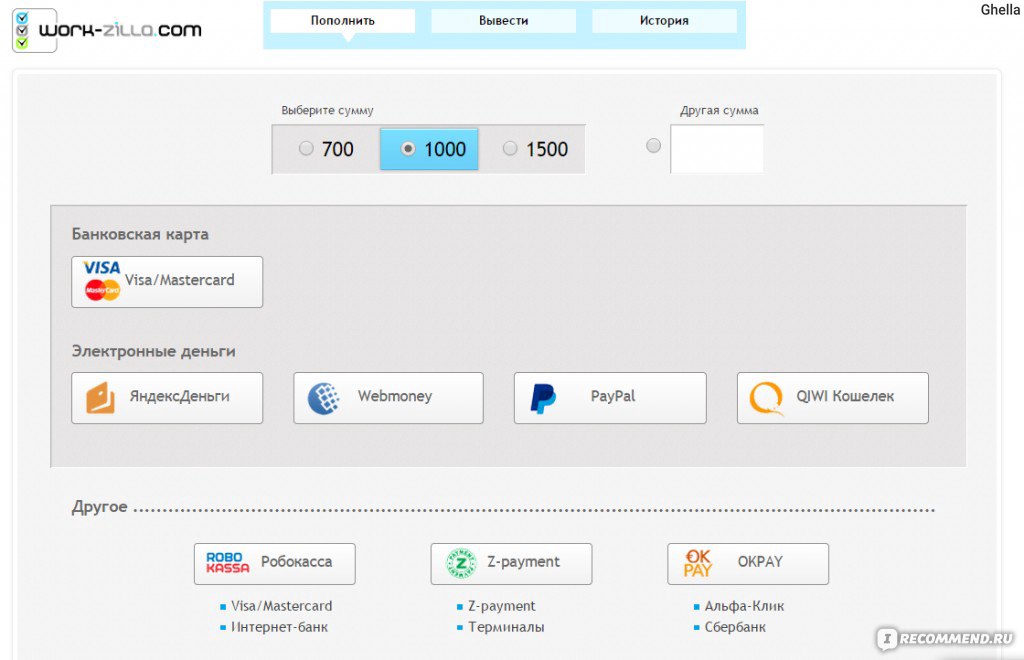This screenshot has height=660, width=1024.
Task: Click the custom amount input field
Action: (x=717, y=150)
